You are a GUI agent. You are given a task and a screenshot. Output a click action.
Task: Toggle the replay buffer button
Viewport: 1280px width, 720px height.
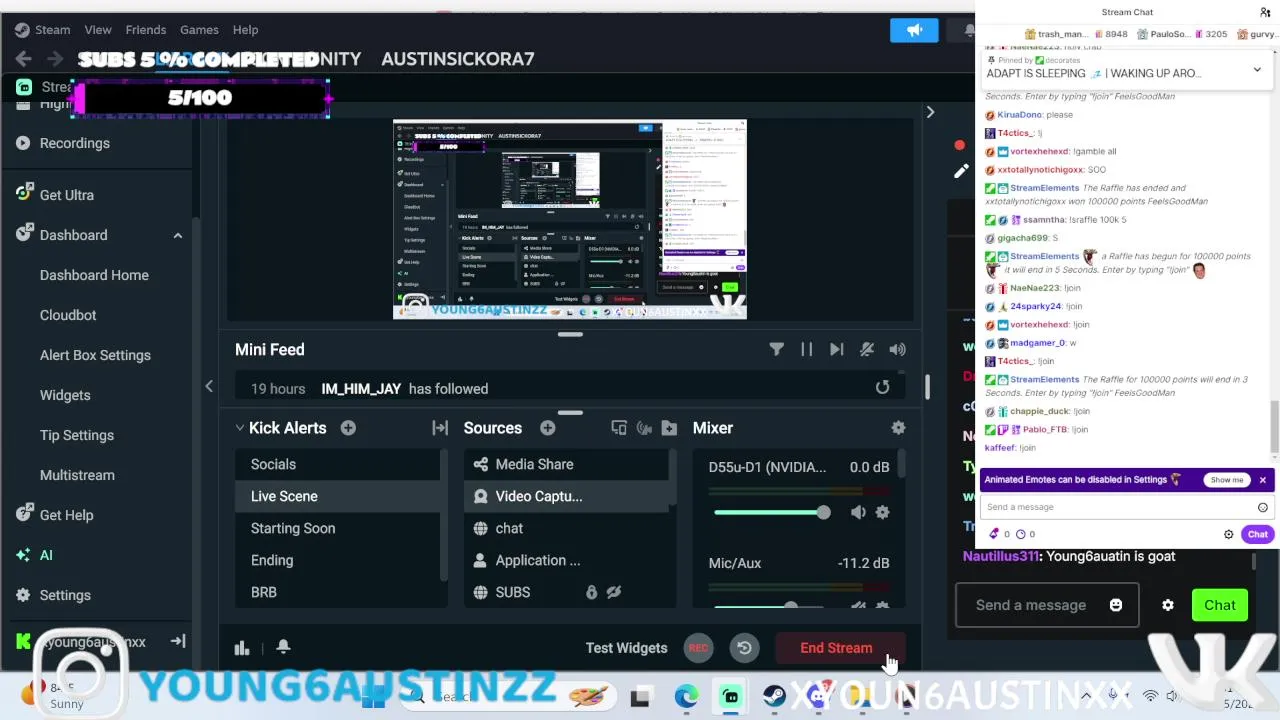coord(744,648)
